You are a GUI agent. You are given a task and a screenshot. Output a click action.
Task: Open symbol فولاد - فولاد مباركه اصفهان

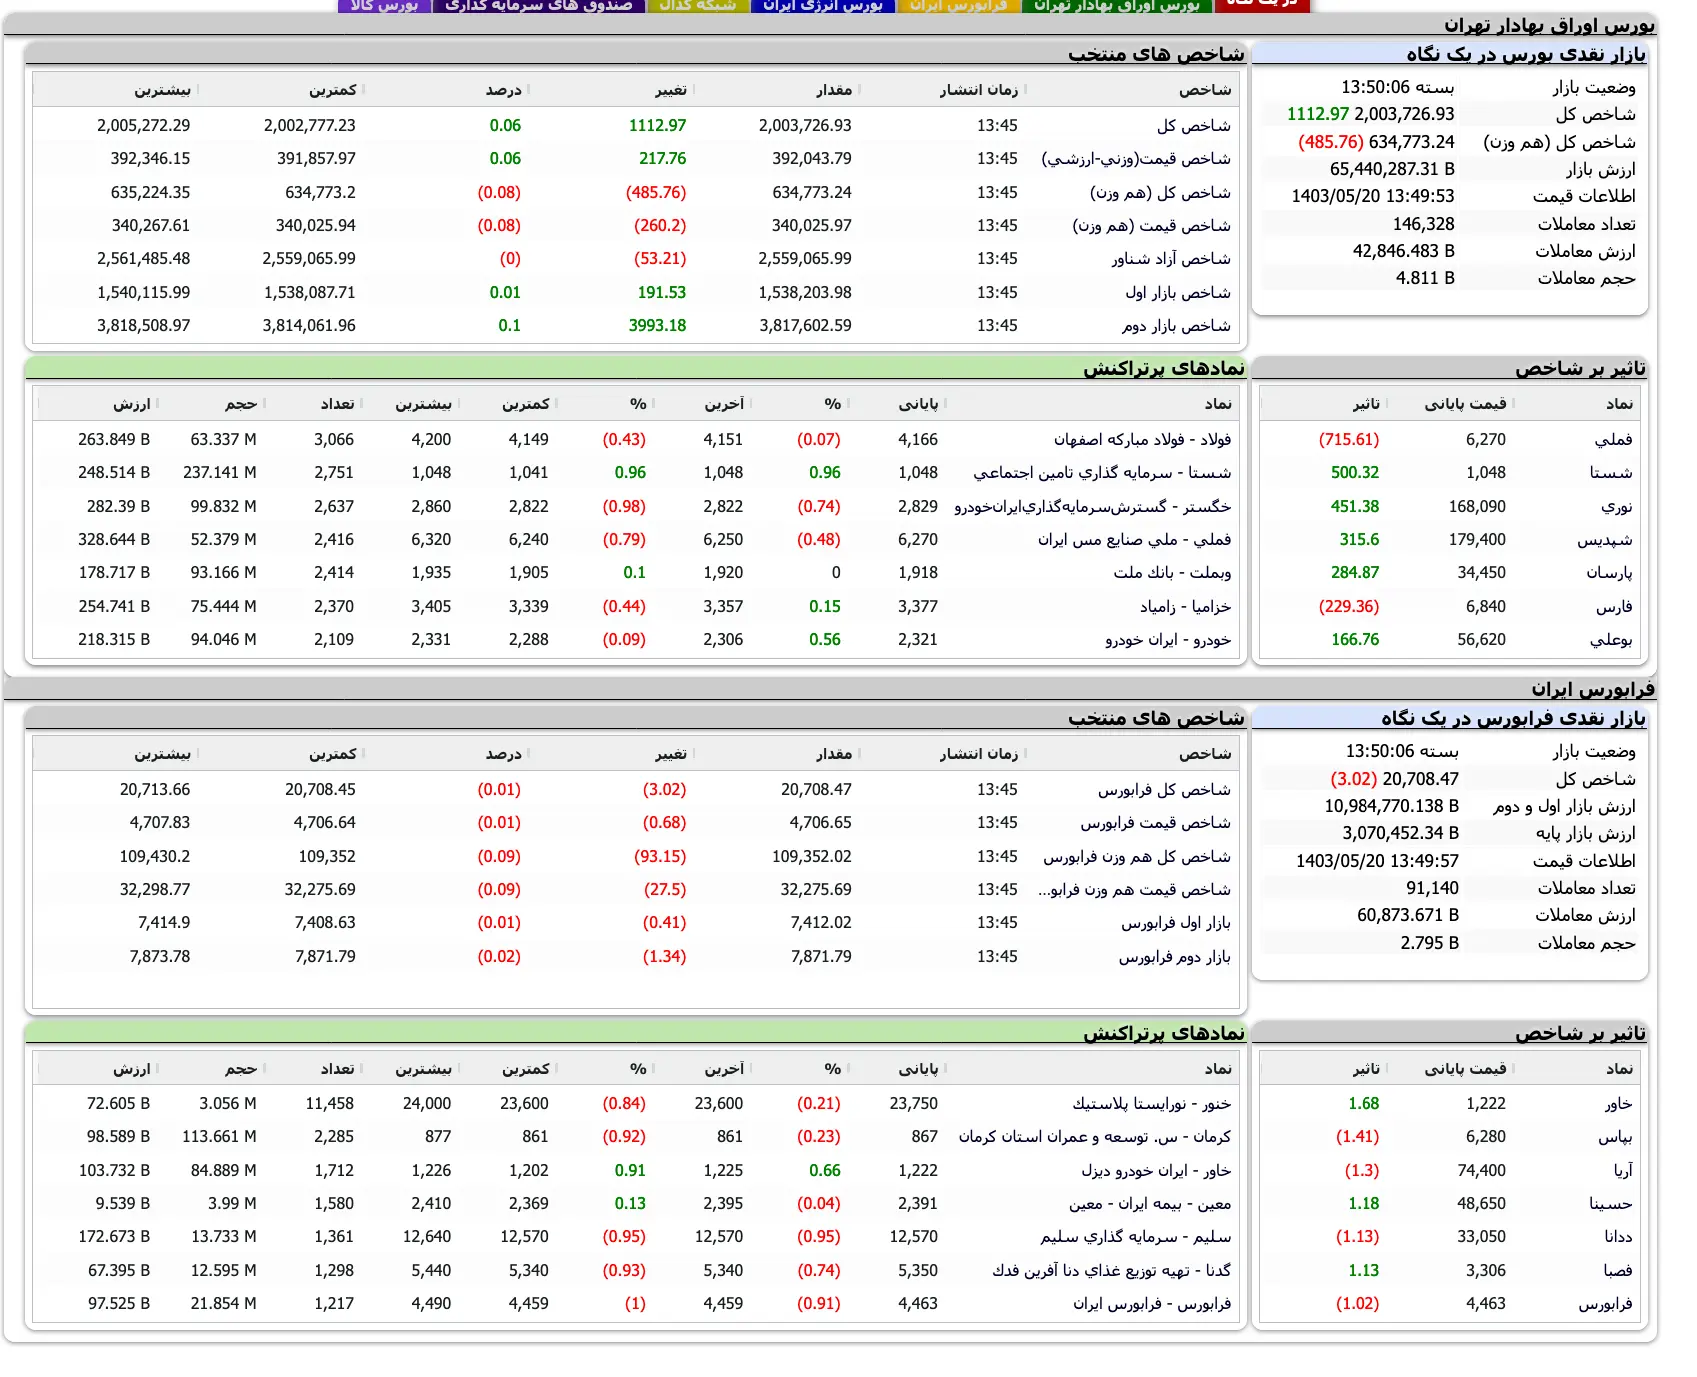(1142, 439)
